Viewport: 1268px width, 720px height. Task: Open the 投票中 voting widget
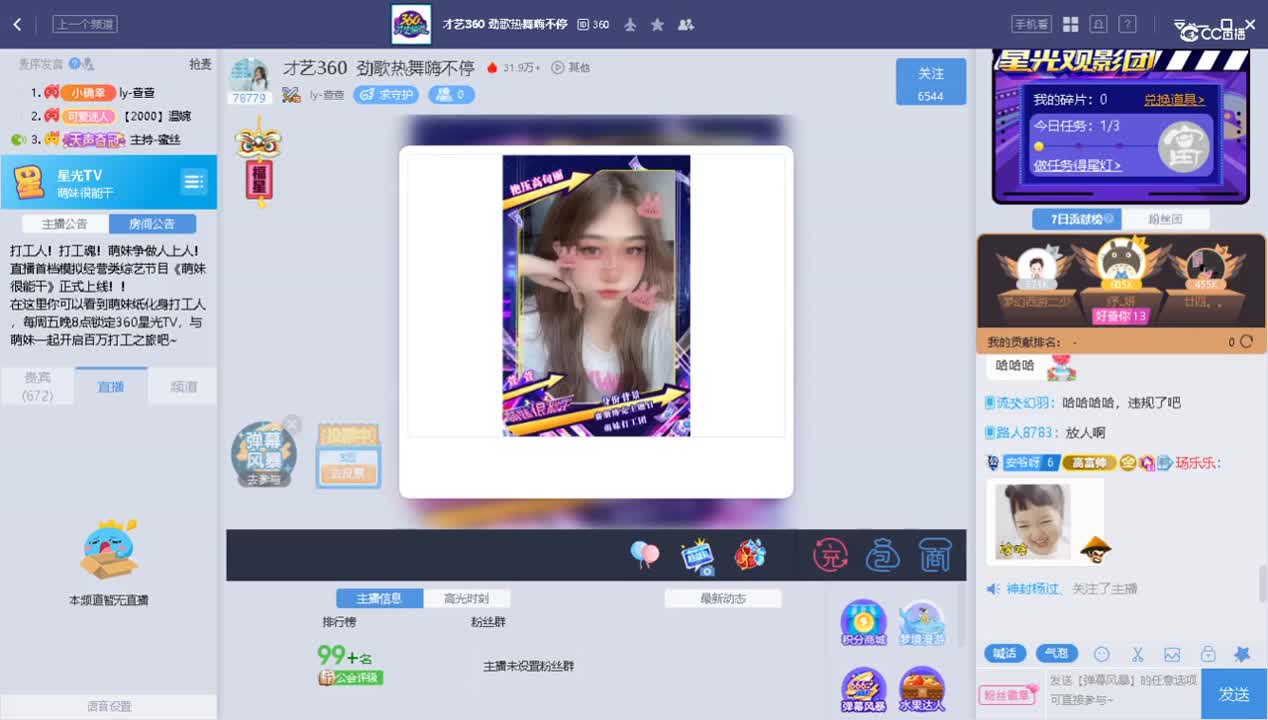pos(348,455)
